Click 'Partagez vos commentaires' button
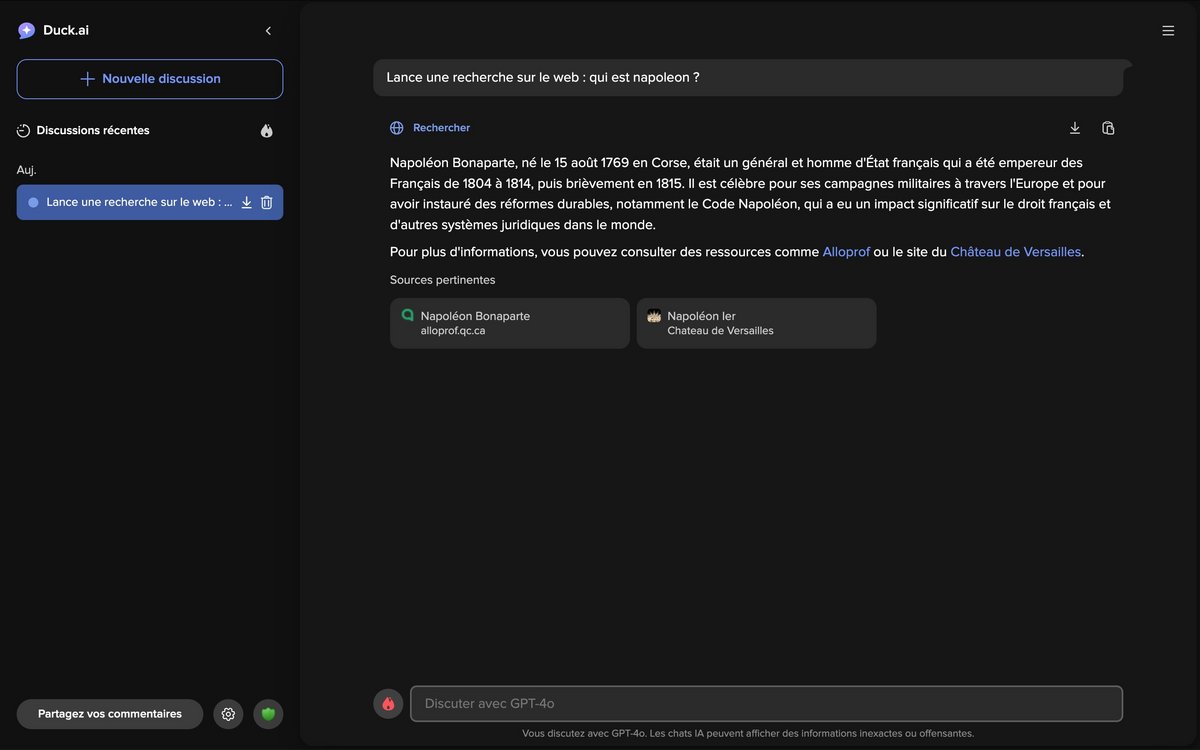The image size is (1200, 750). pos(110,714)
